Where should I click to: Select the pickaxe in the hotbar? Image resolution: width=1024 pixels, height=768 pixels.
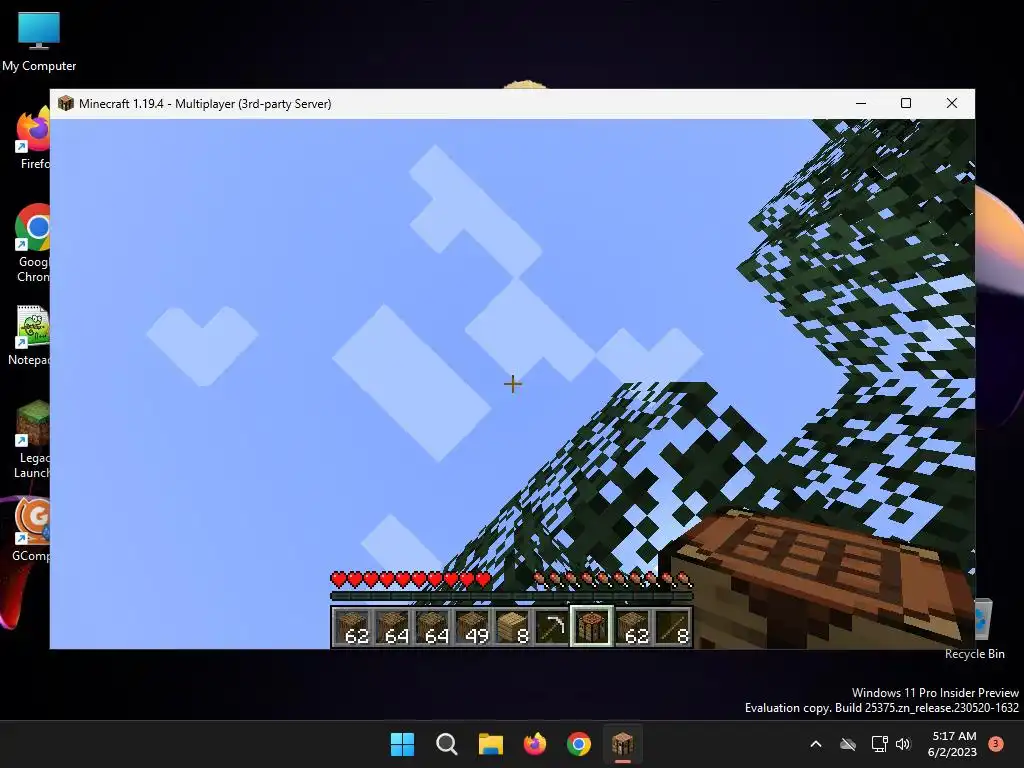(x=552, y=626)
